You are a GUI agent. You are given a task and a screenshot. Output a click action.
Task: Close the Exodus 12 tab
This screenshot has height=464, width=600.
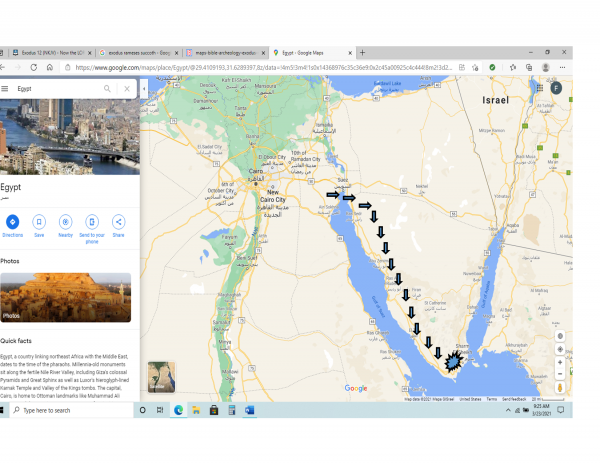point(90,53)
